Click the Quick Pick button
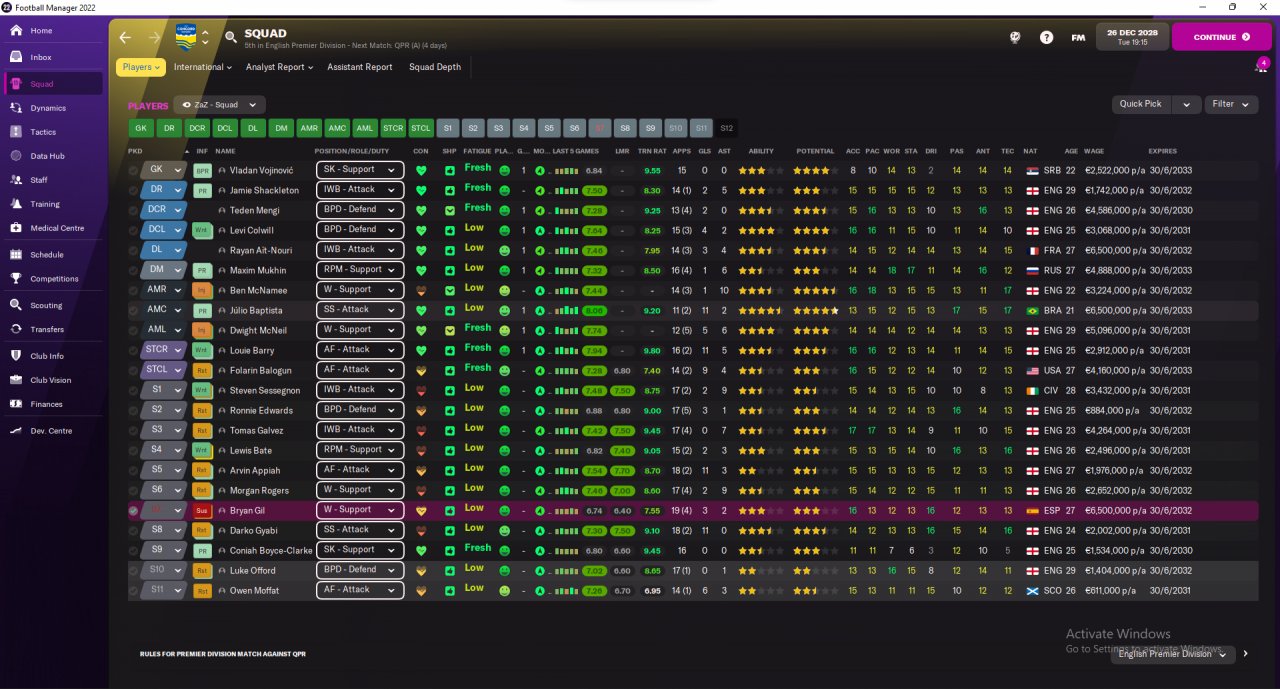 pyautogui.click(x=1141, y=104)
